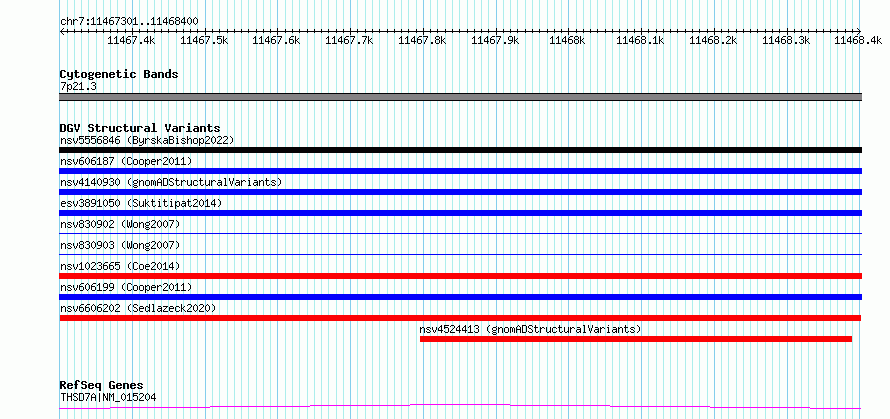Viewport: 890px width, 419px height.
Task: Select the thin blue nsv830903 variant line
Action: click(461, 254)
